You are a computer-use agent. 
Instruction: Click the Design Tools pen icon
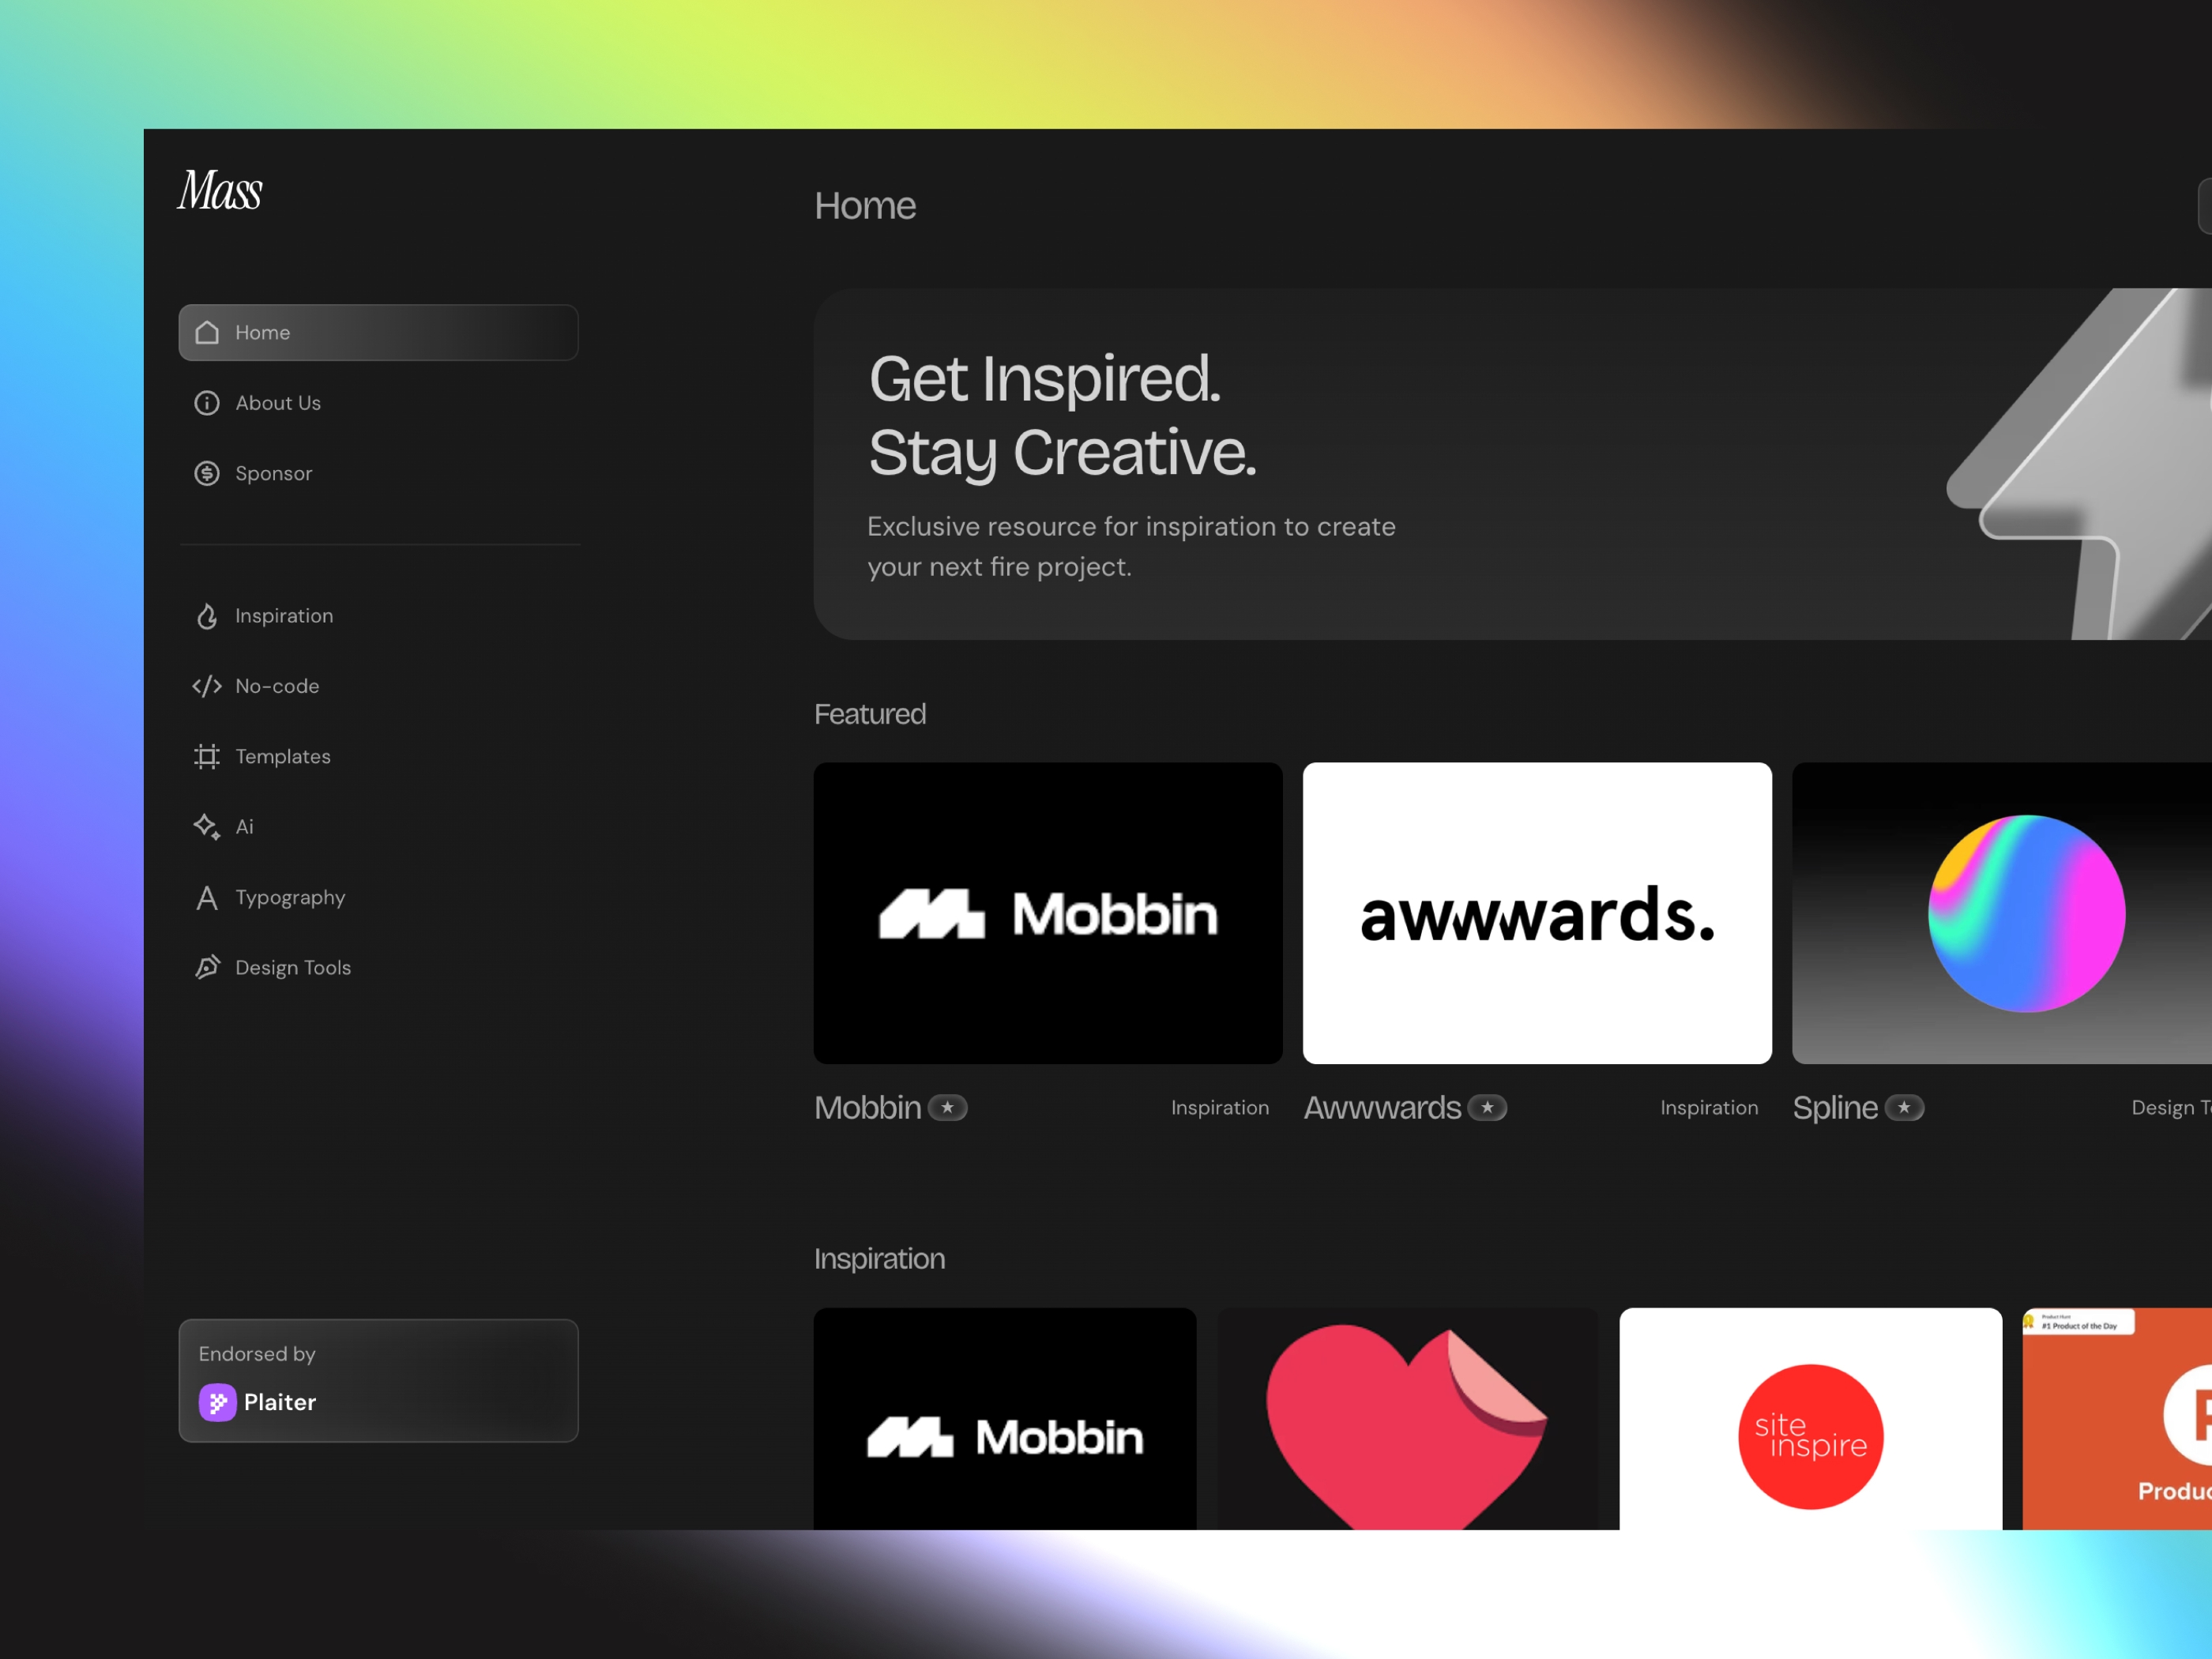pos(207,967)
